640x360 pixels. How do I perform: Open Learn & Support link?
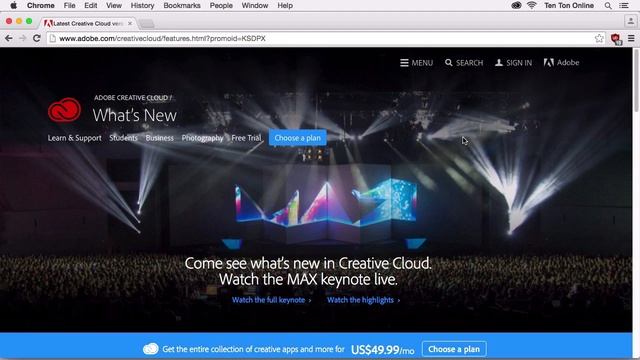[75, 138]
